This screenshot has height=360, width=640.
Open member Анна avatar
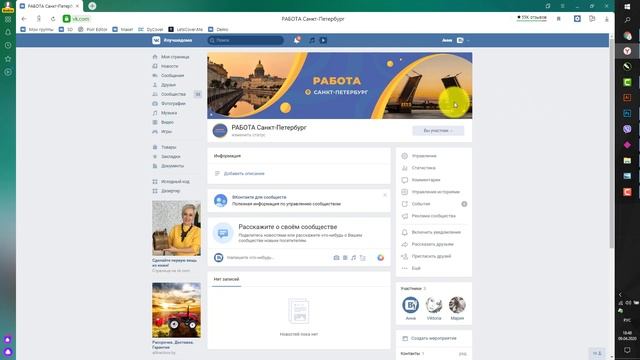tap(411, 305)
